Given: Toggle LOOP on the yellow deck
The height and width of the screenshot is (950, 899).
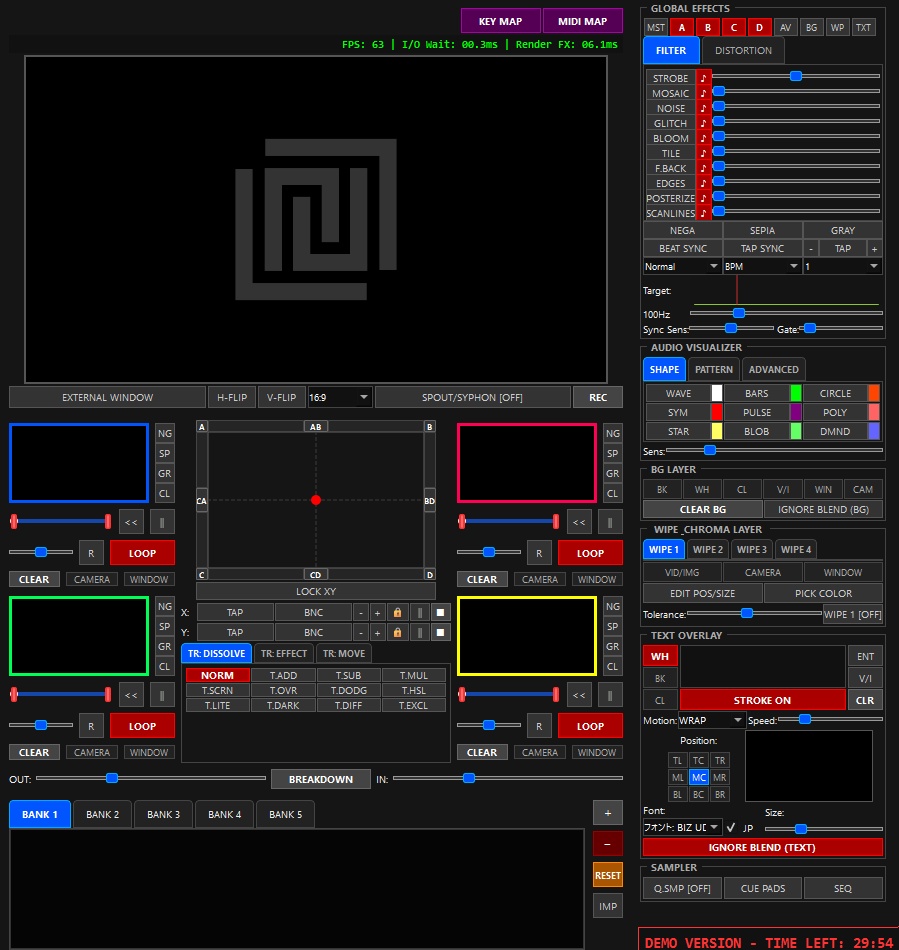Looking at the screenshot, I should pos(590,726).
